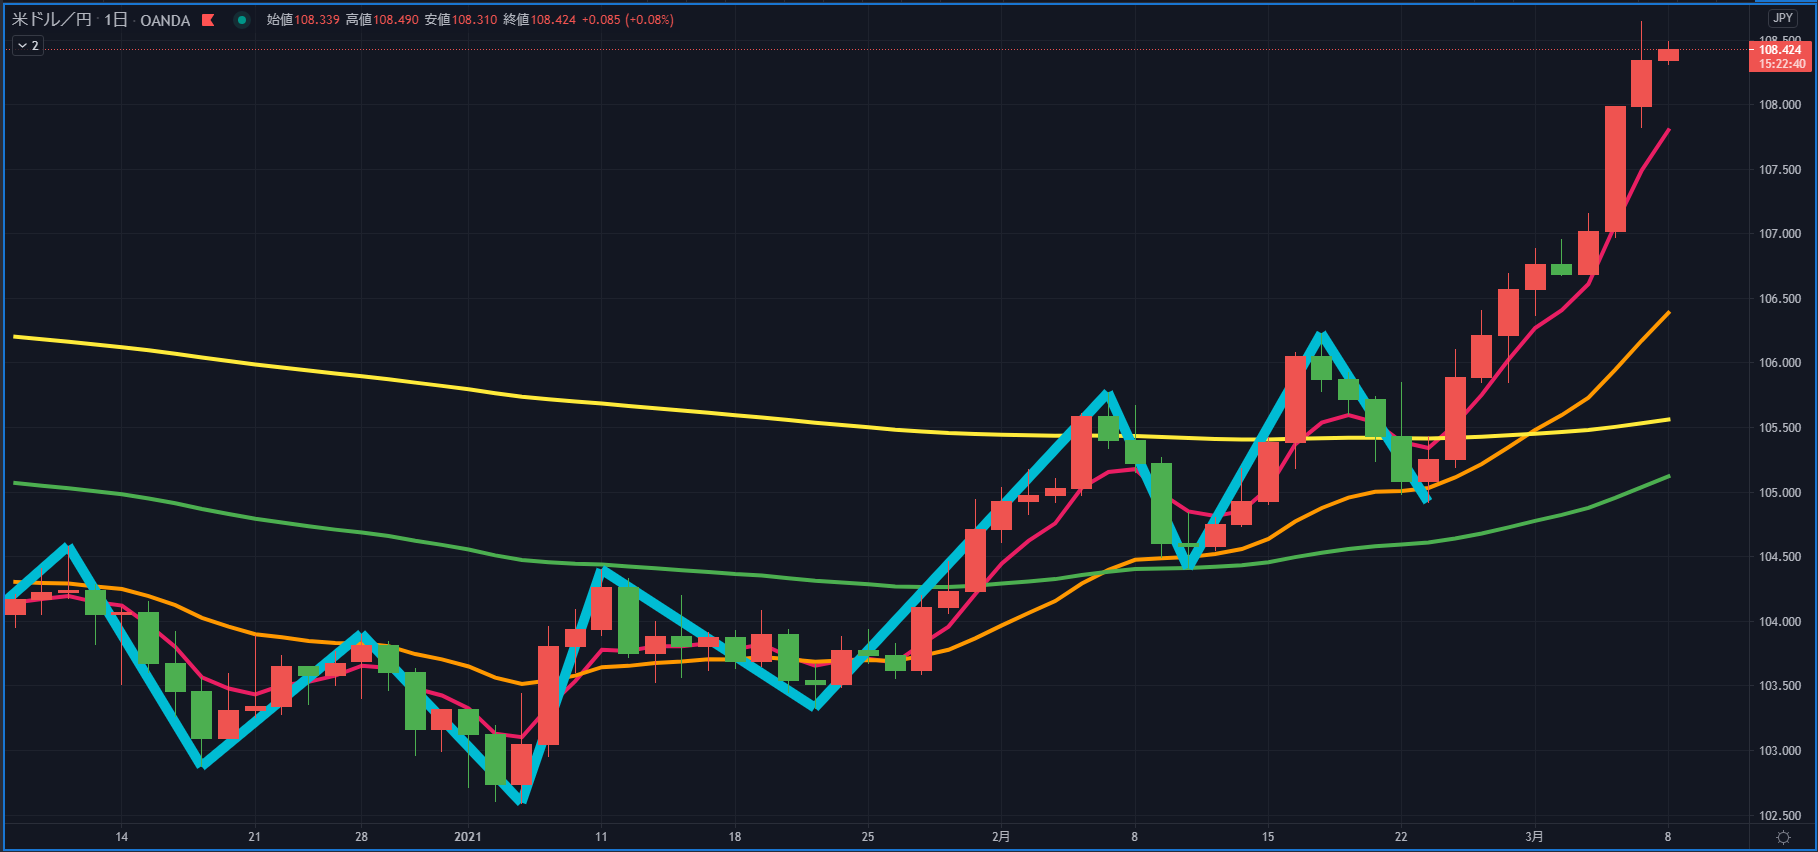Open the JPY currency selector

[x=1783, y=18]
